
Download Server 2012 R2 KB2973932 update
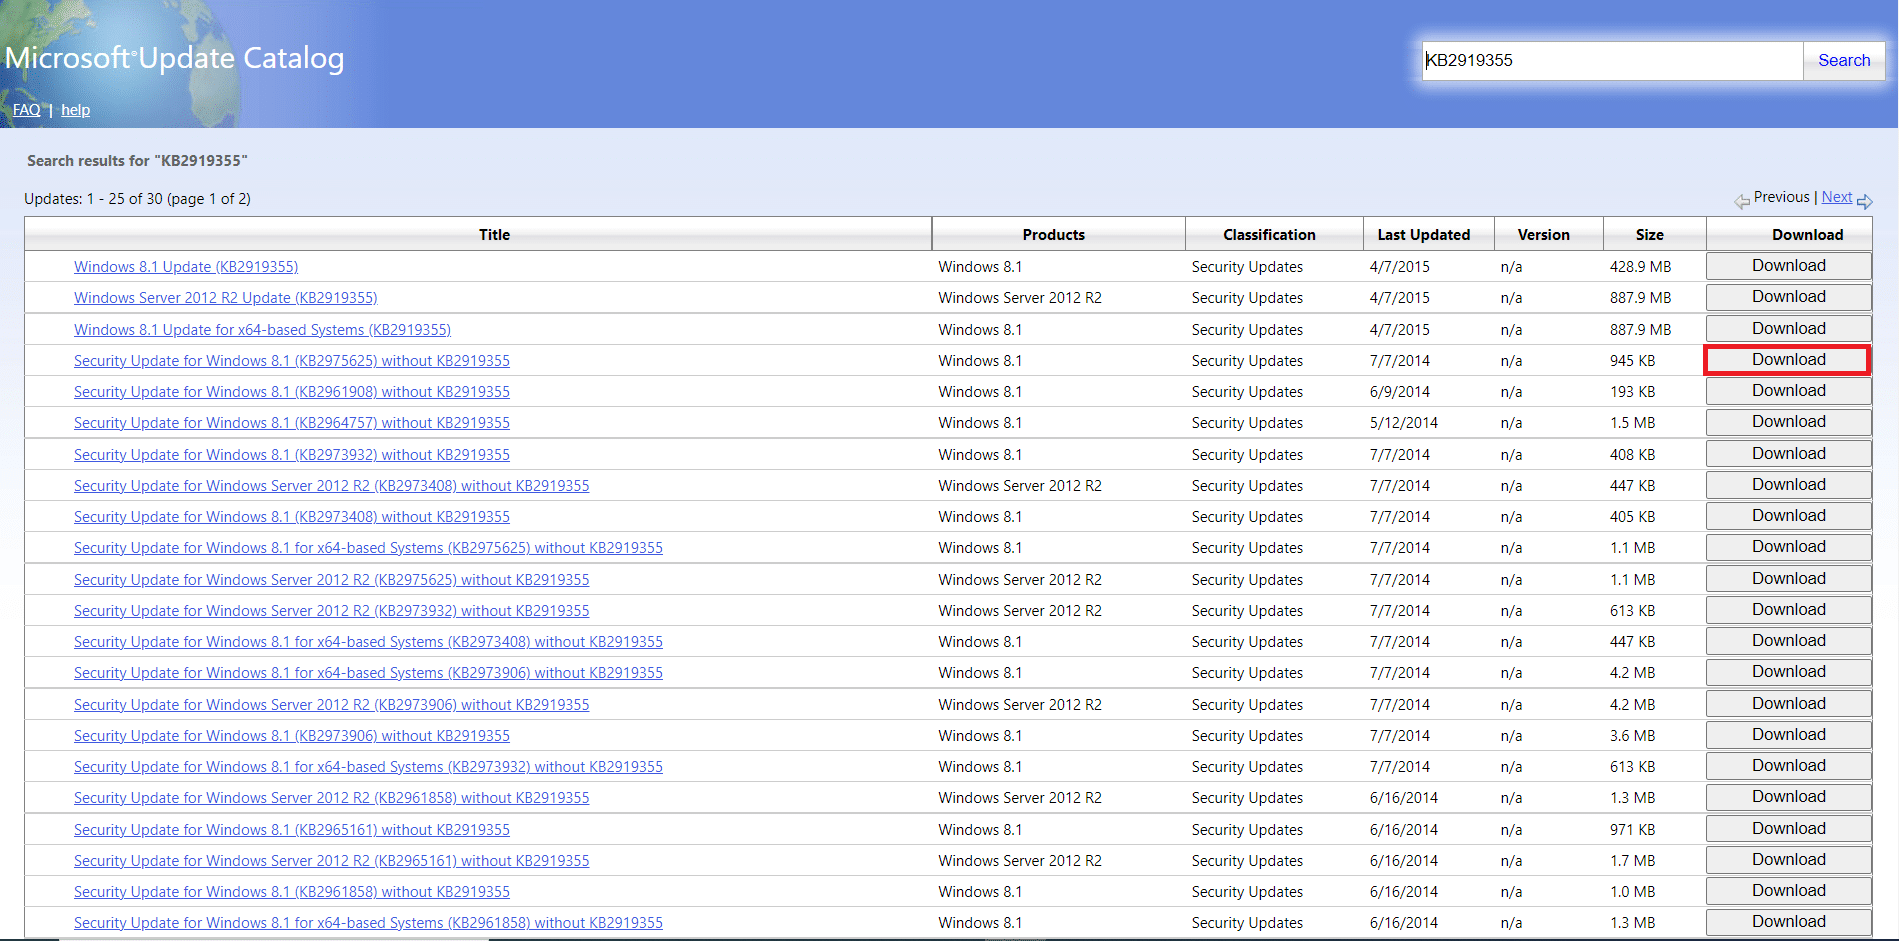[x=1788, y=610]
